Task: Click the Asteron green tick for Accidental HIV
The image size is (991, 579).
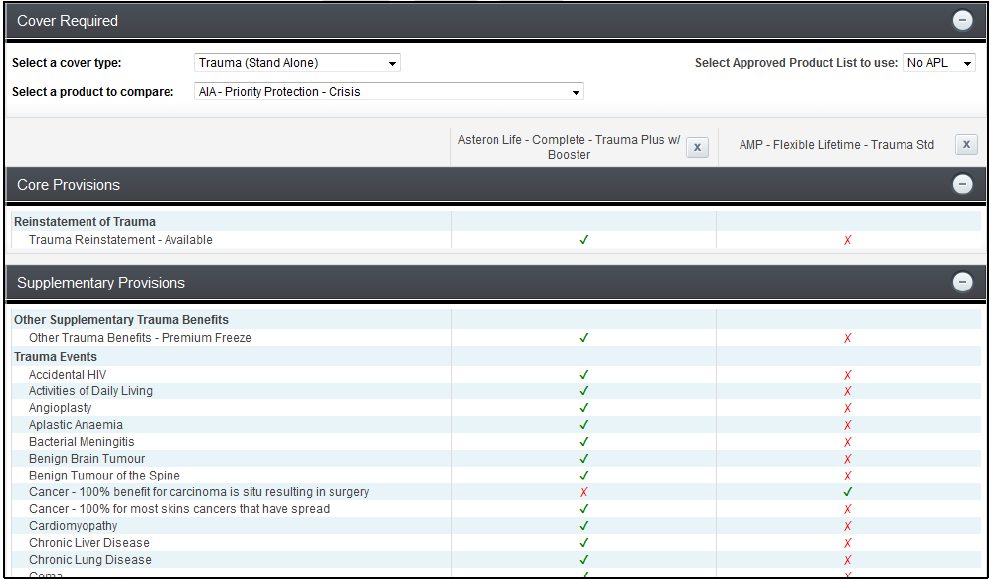Action: pos(584,374)
